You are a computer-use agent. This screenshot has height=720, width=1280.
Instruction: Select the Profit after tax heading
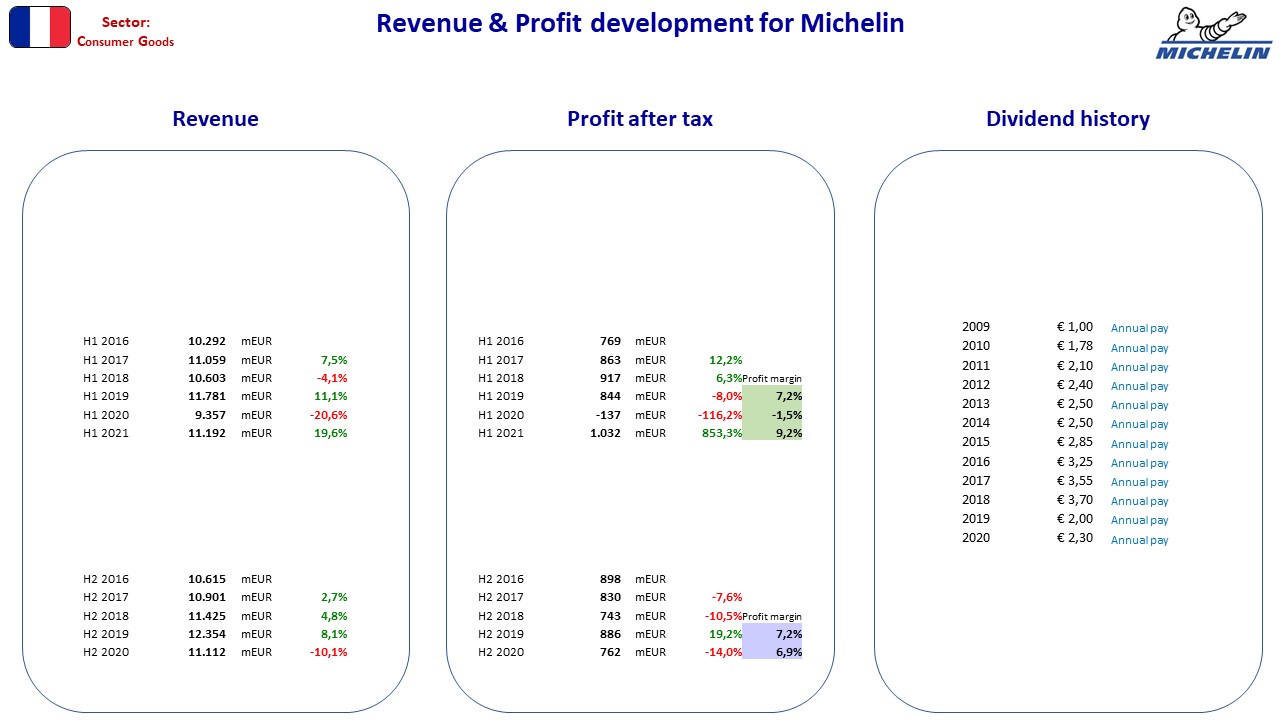click(x=640, y=119)
